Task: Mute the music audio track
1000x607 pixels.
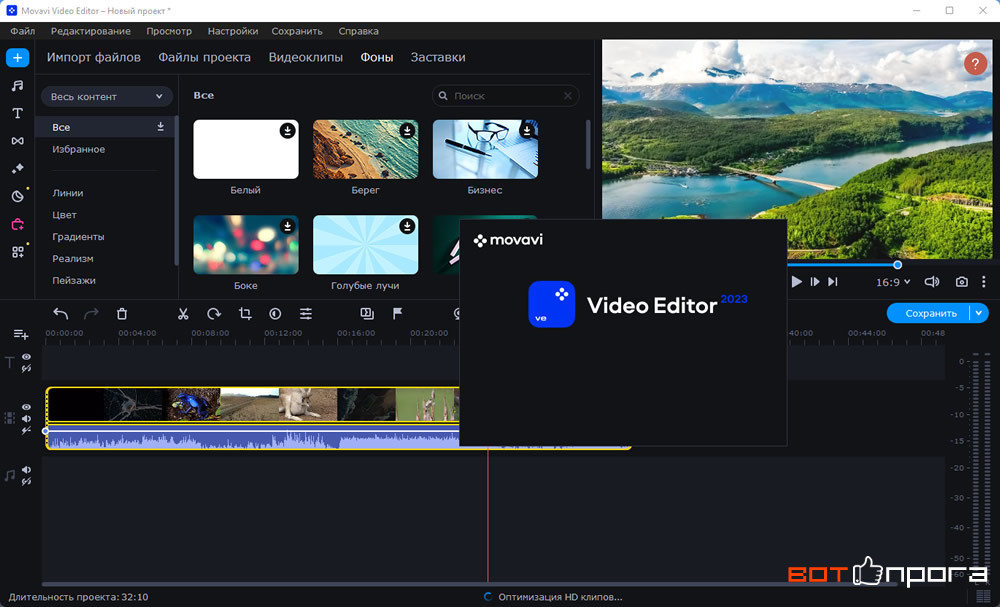Action: click(x=26, y=470)
